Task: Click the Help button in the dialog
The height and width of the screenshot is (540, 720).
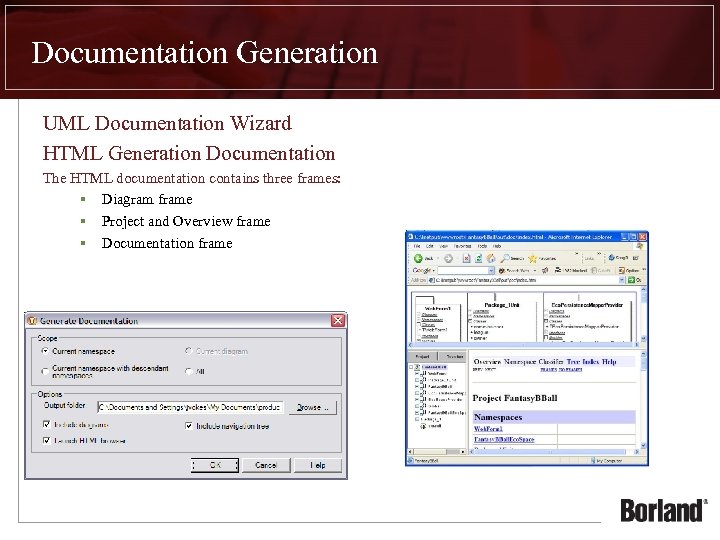Action: click(318, 465)
